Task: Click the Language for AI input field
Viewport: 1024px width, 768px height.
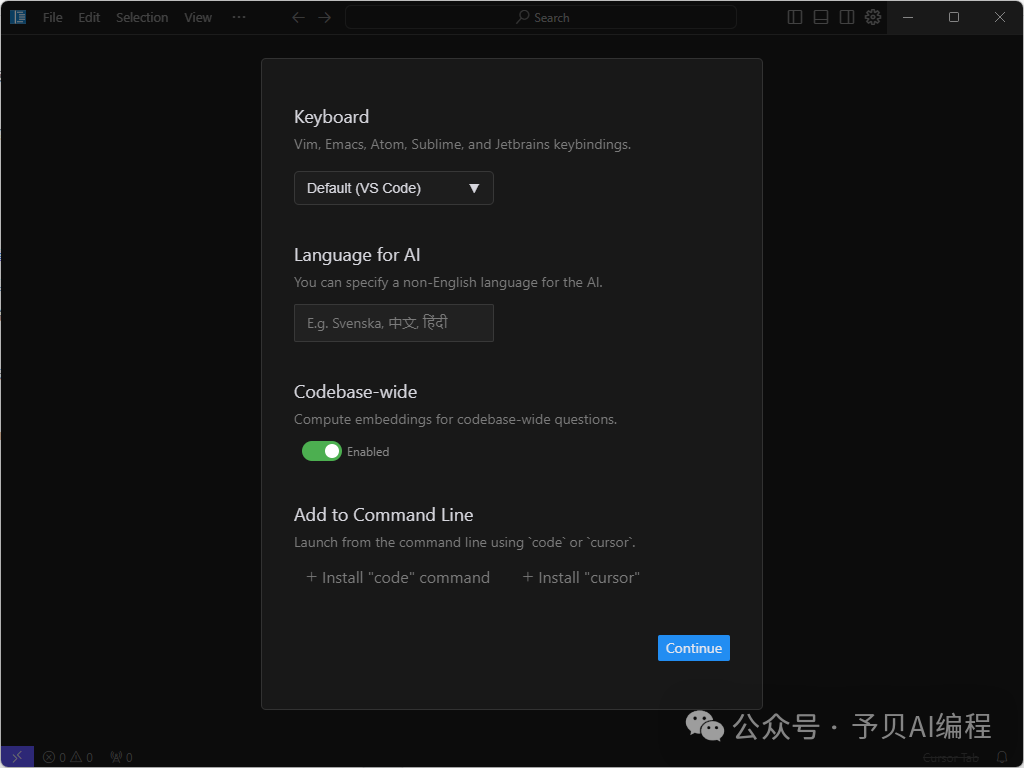Action: 394,323
